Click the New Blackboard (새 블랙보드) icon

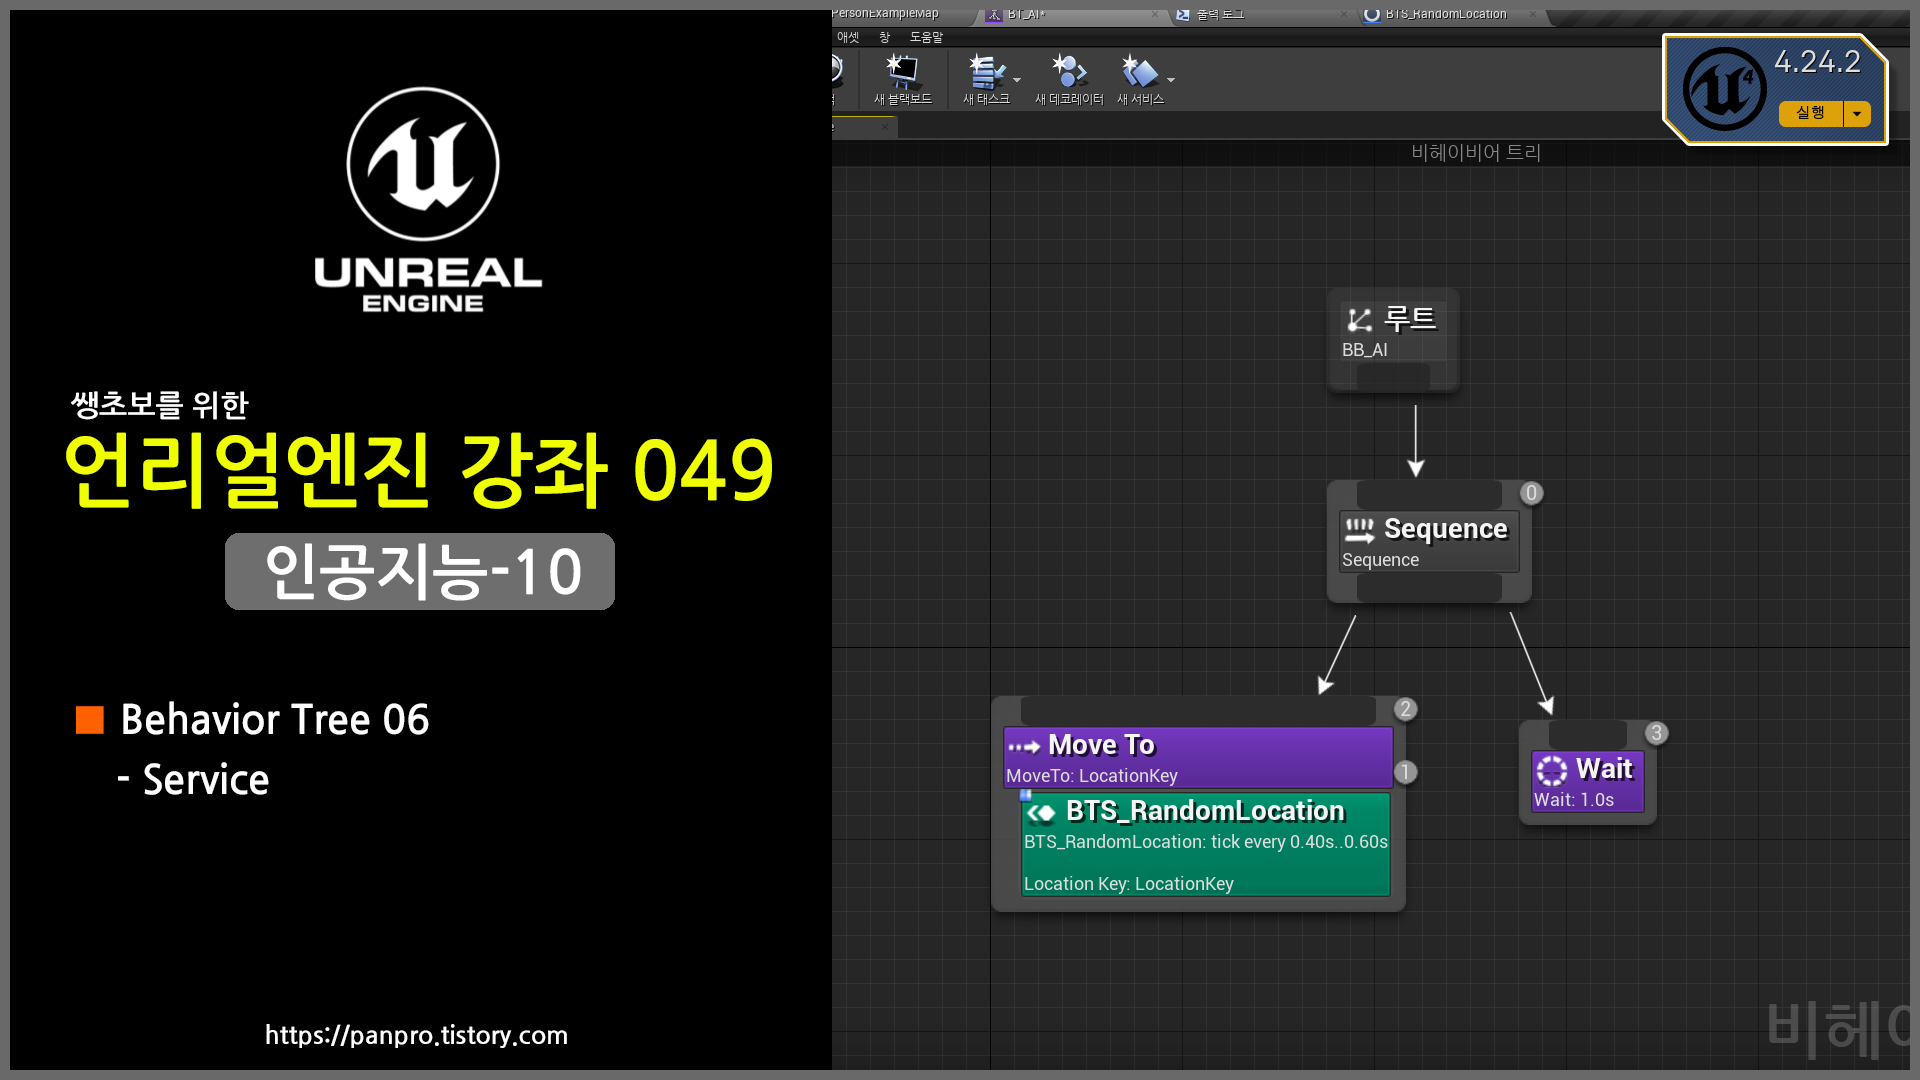tap(902, 73)
